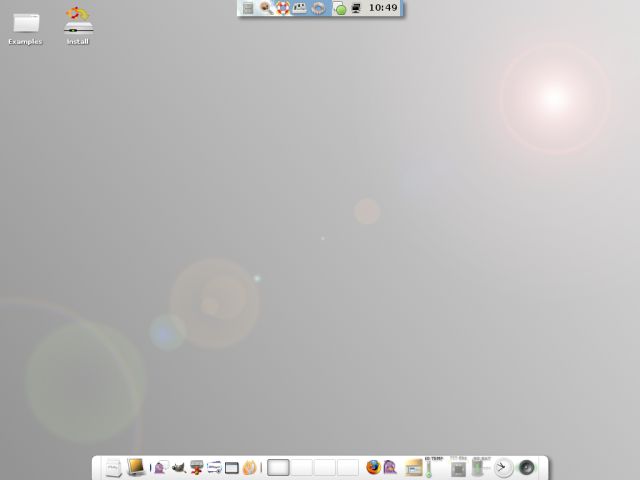Switch to the third virtual desktop in pager
Screen dimensions: 640x480
tap(324, 467)
